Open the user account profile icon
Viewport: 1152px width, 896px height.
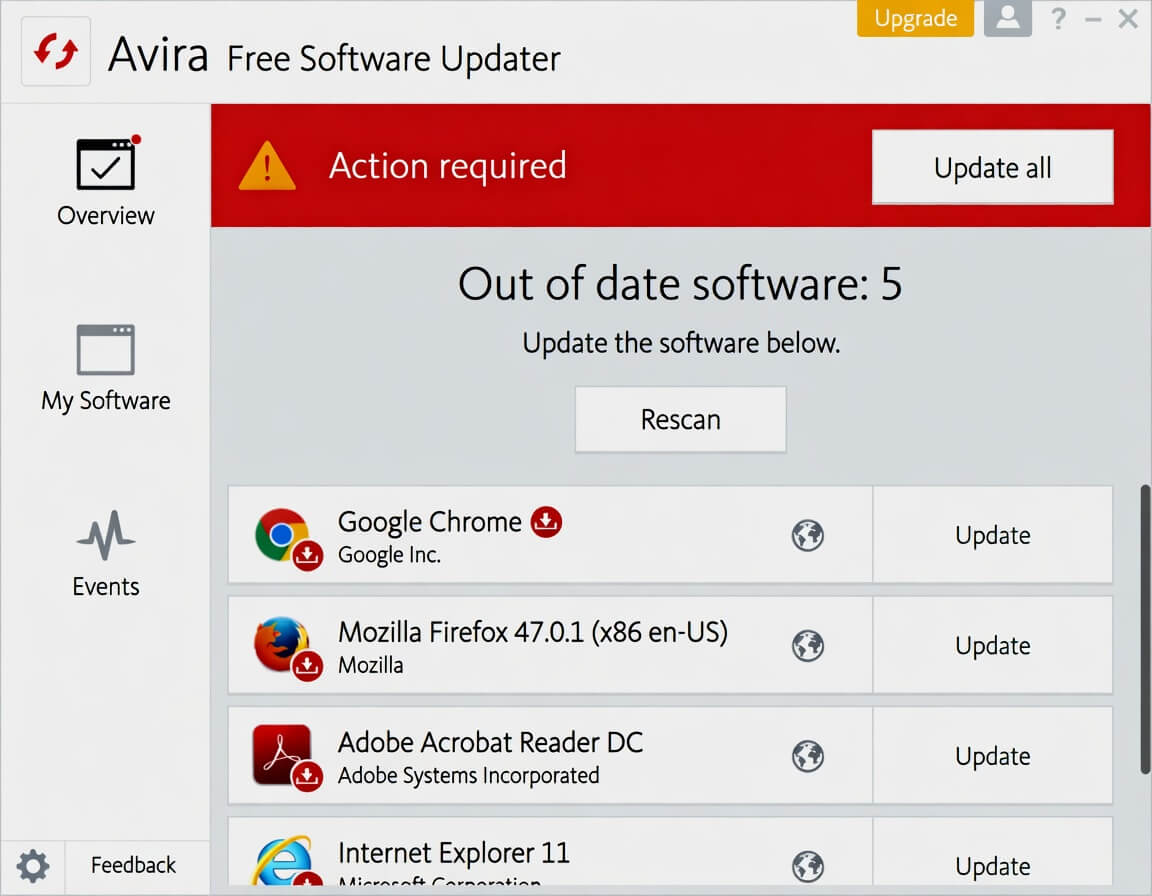tap(1007, 18)
